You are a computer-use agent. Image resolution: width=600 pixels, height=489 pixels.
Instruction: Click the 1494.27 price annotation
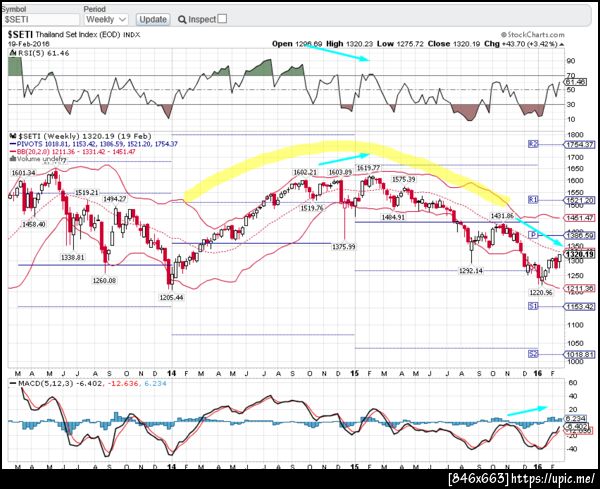(114, 199)
